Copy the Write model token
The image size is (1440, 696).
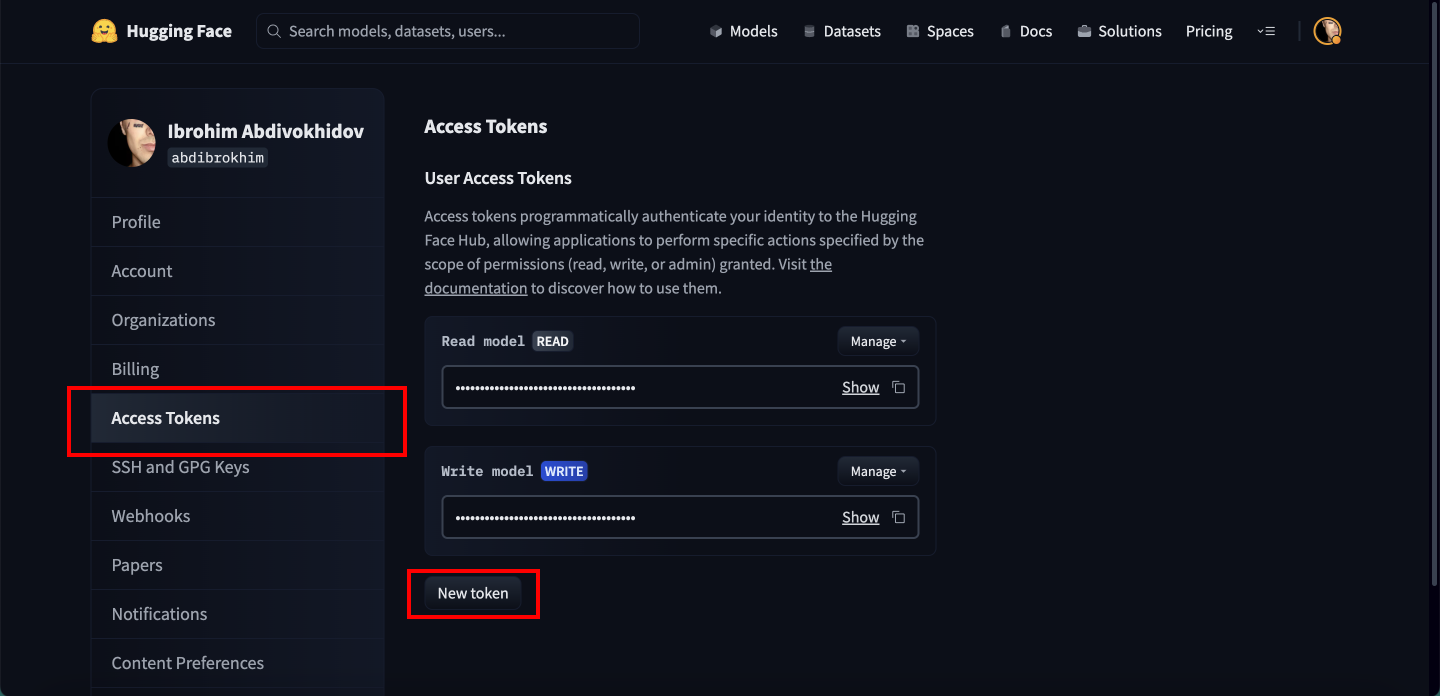(x=898, y=518)
